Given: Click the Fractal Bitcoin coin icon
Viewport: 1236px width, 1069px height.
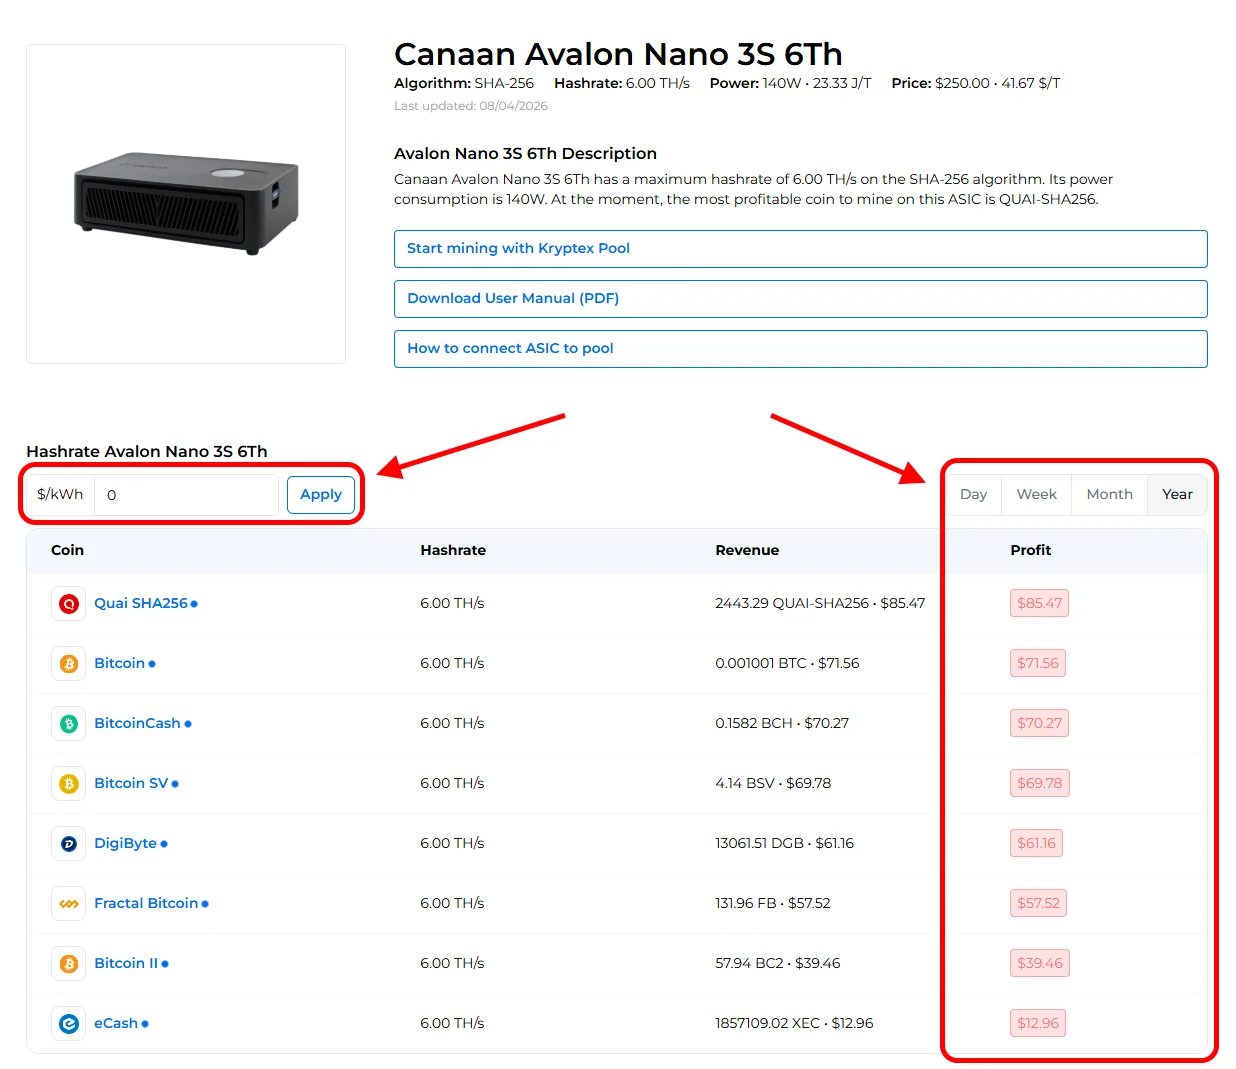Looking at the screenshot, I should pos(68,904).
